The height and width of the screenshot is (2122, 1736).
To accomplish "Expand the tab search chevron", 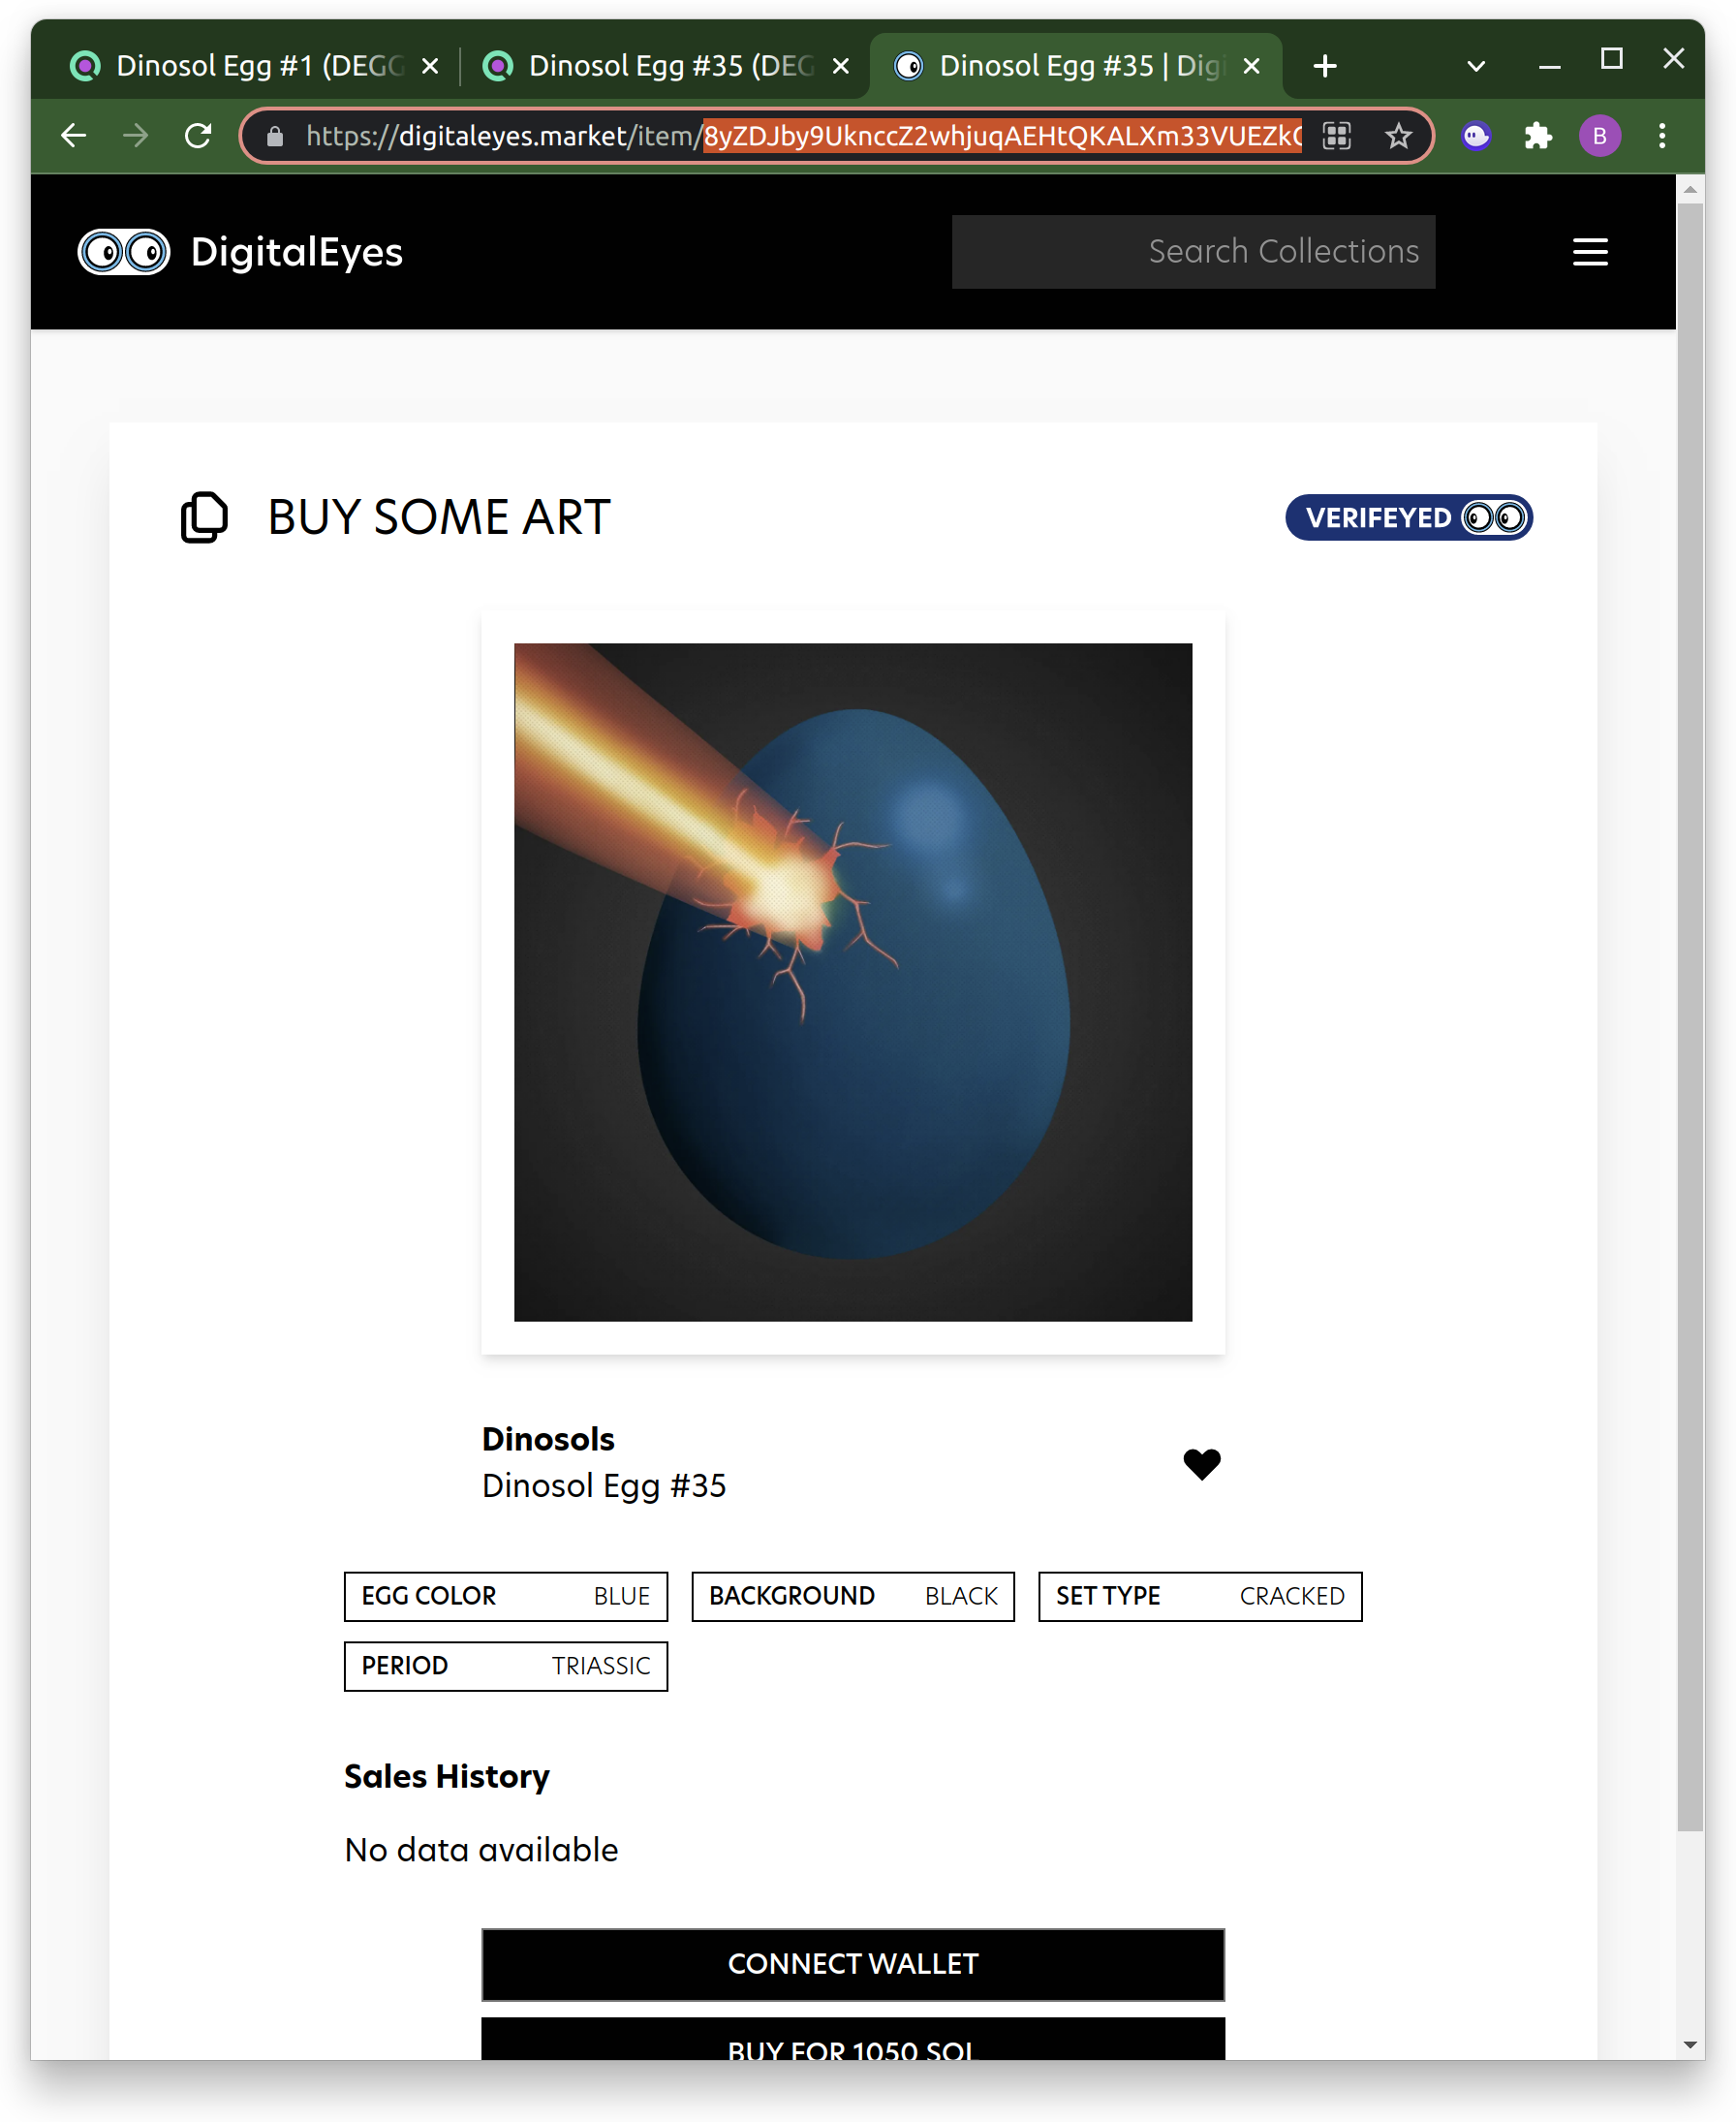I will coord(1476,66).
